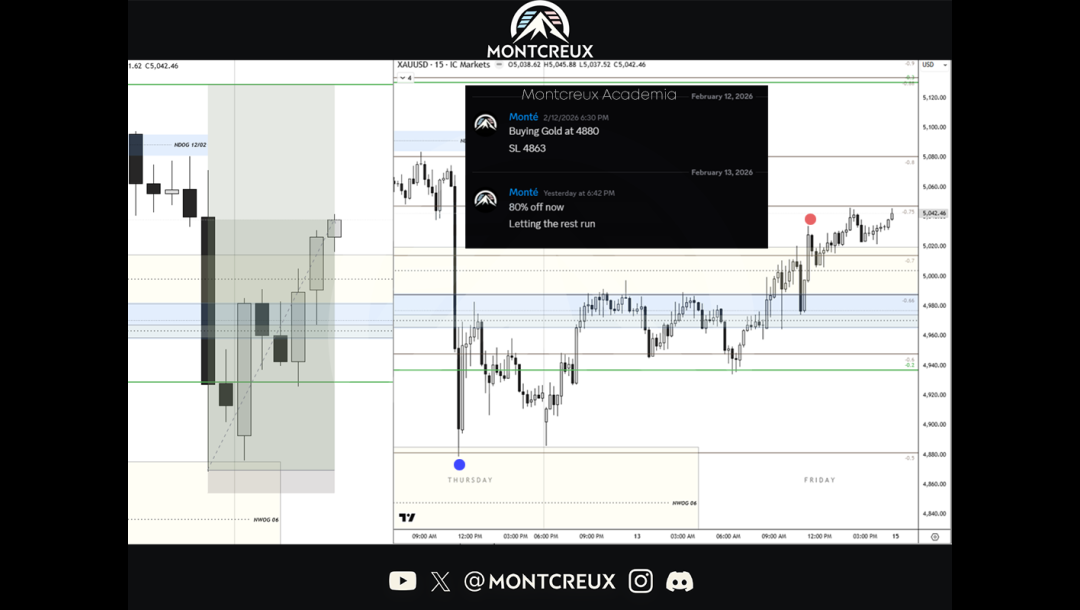Click the FRIDAY session label
This screenshot has height=610, width=1080.
point(820,480)
